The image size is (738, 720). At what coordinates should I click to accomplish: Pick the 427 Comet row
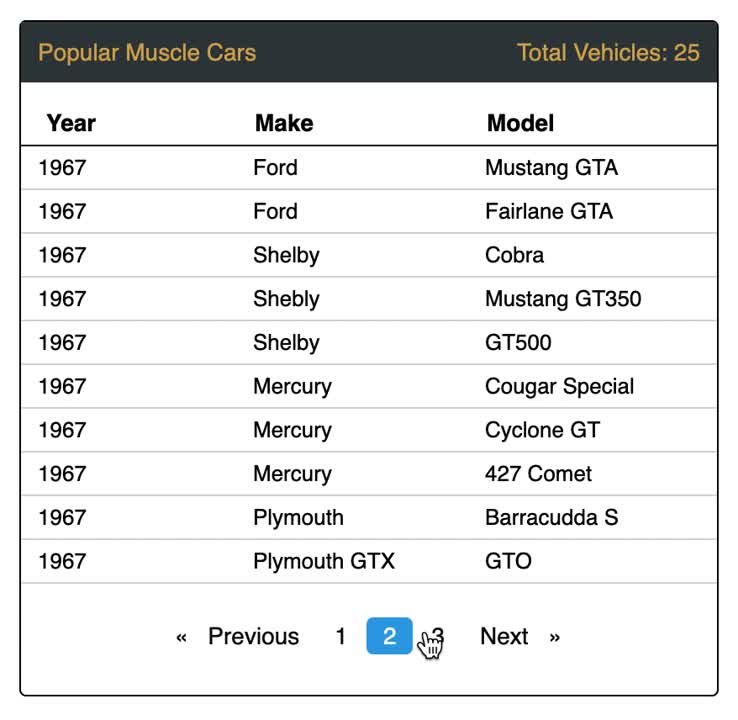pos(369,474)
